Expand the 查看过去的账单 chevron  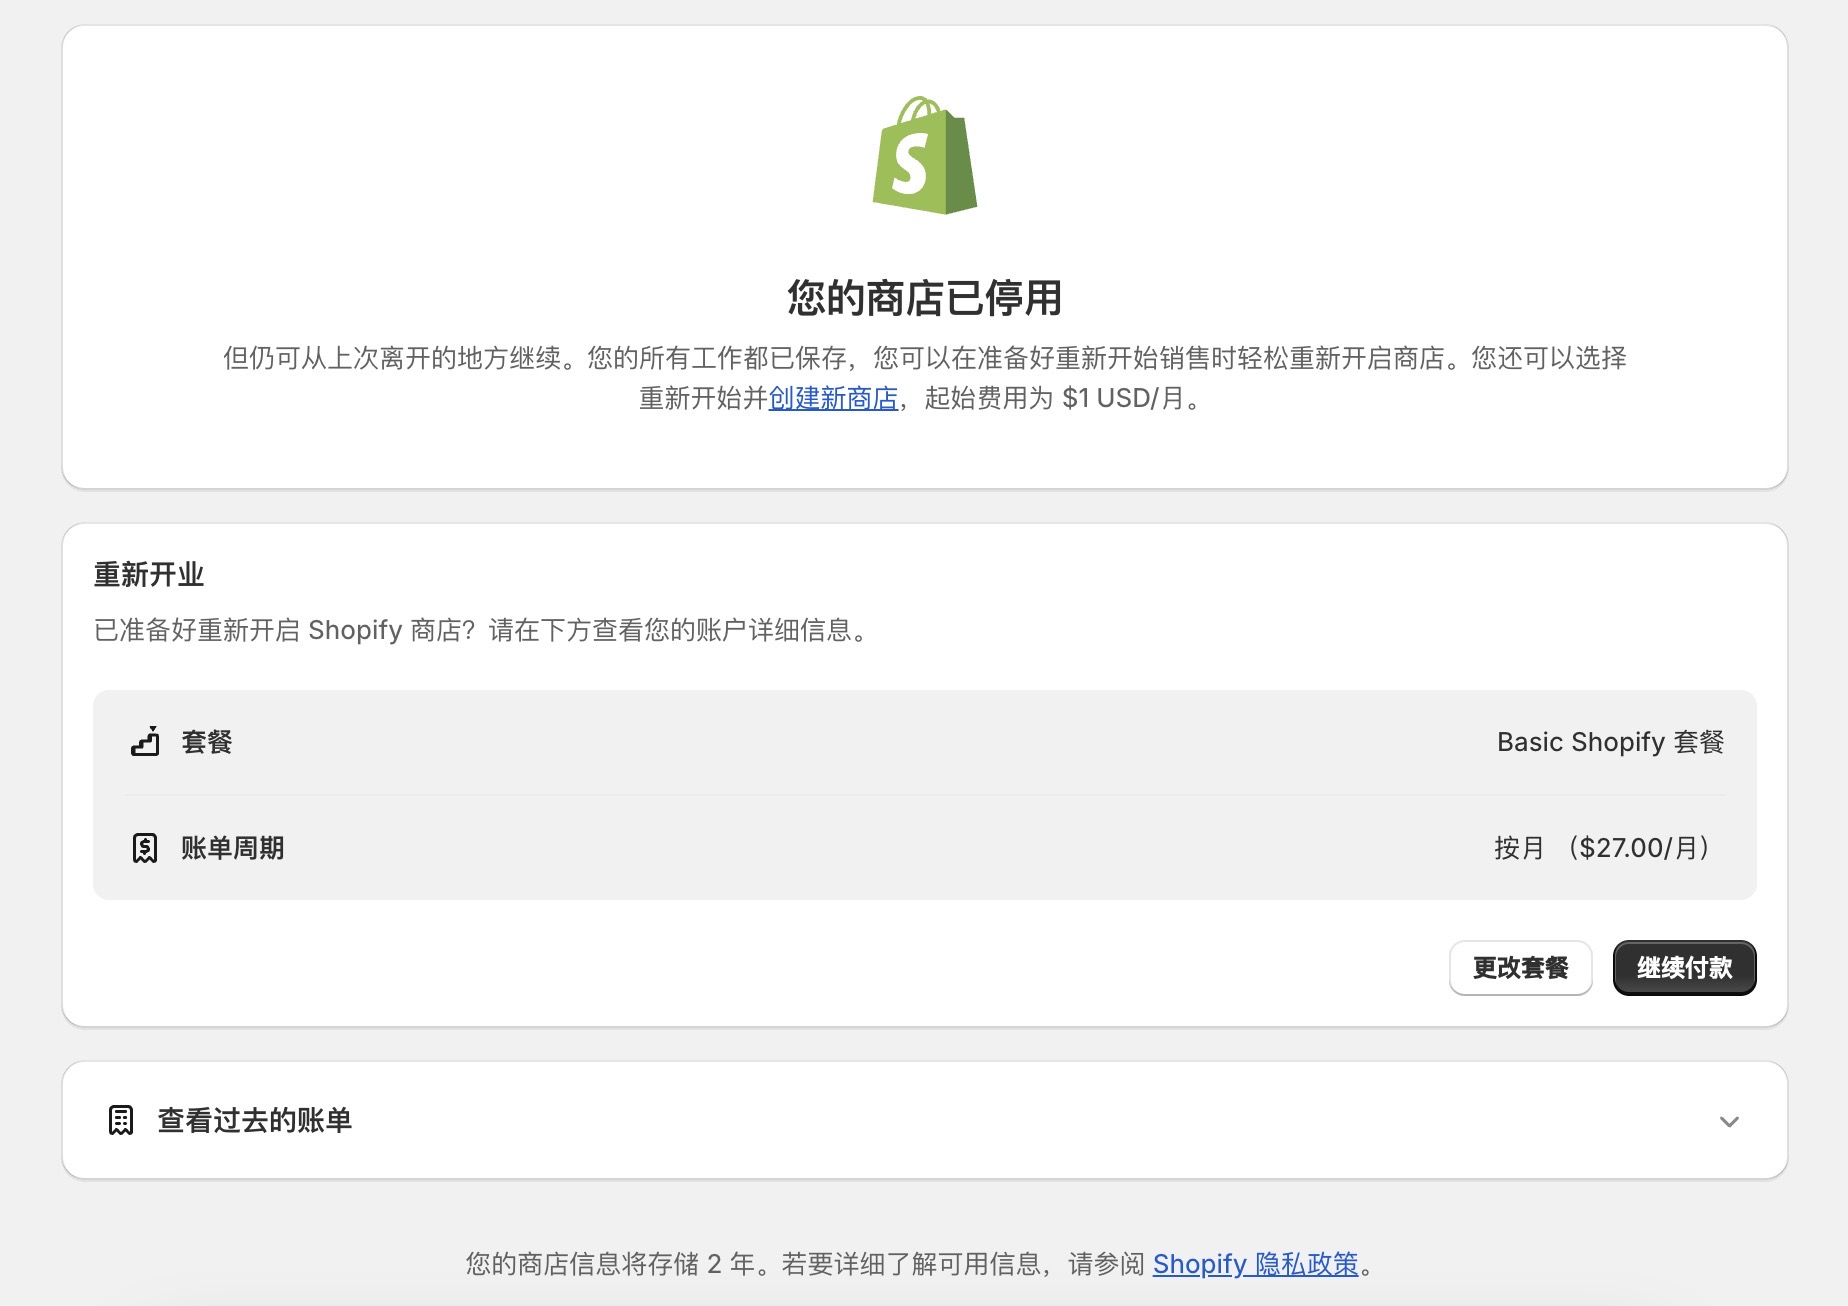pyautogui.click(x=1729, y=1121)
